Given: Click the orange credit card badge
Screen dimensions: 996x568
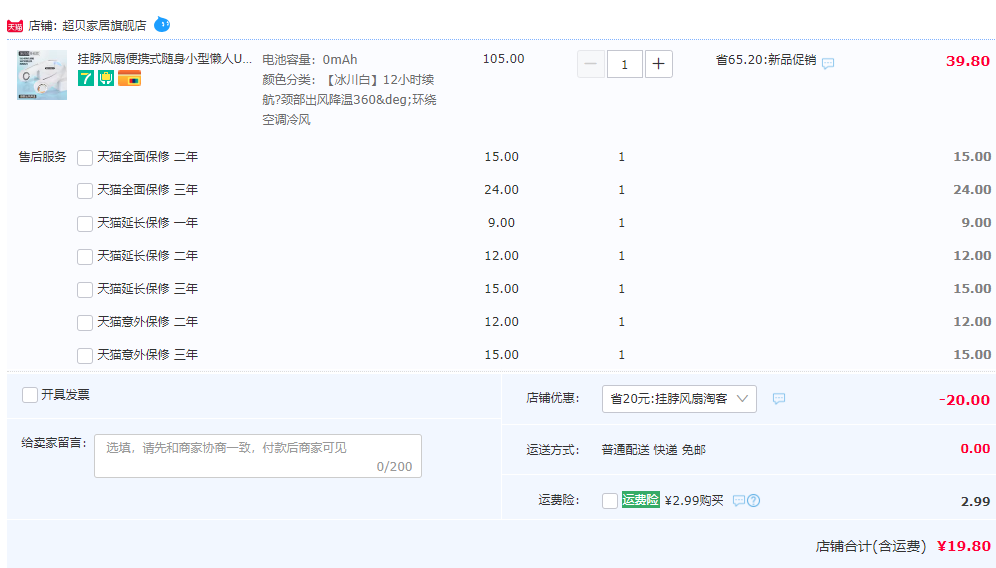Looking at the screenshot, I should tap(130, 79).
